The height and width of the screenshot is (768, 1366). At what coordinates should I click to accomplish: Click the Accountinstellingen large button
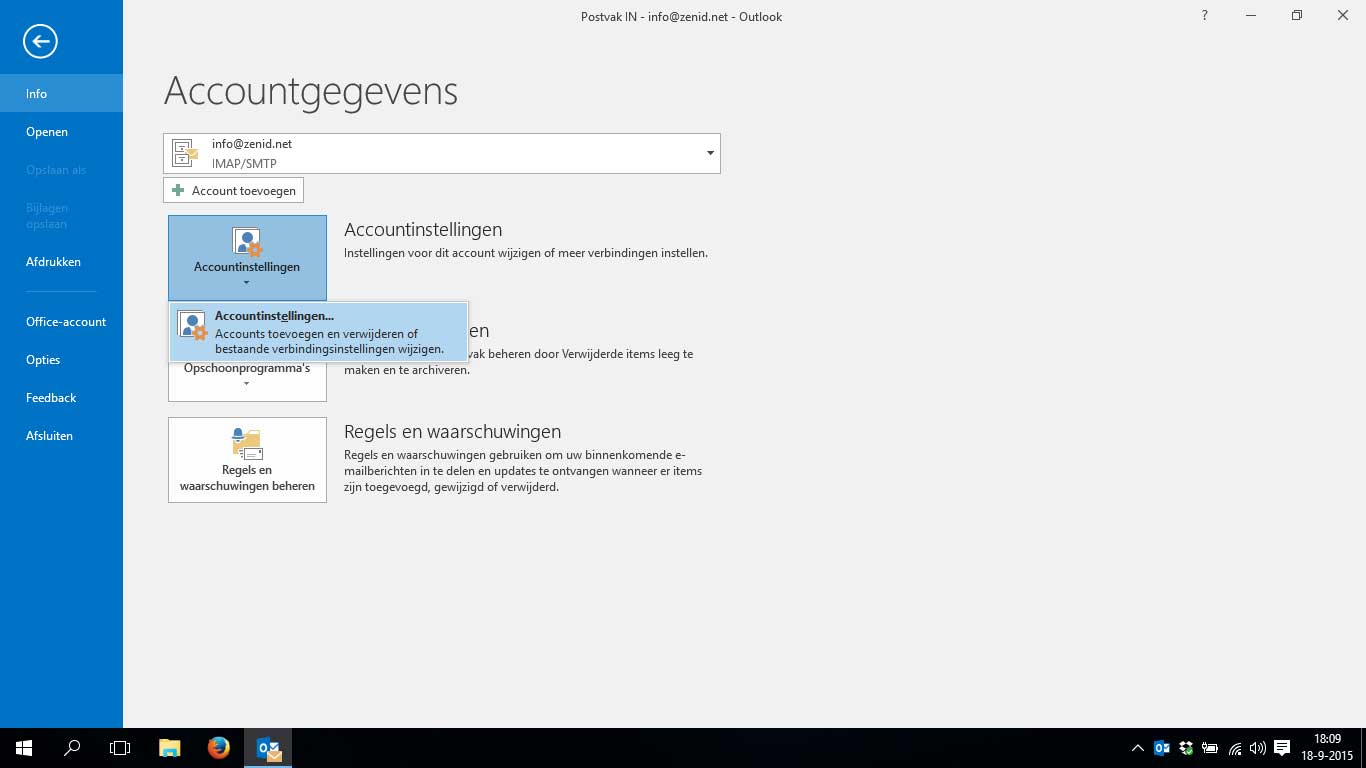click(247, 258)
